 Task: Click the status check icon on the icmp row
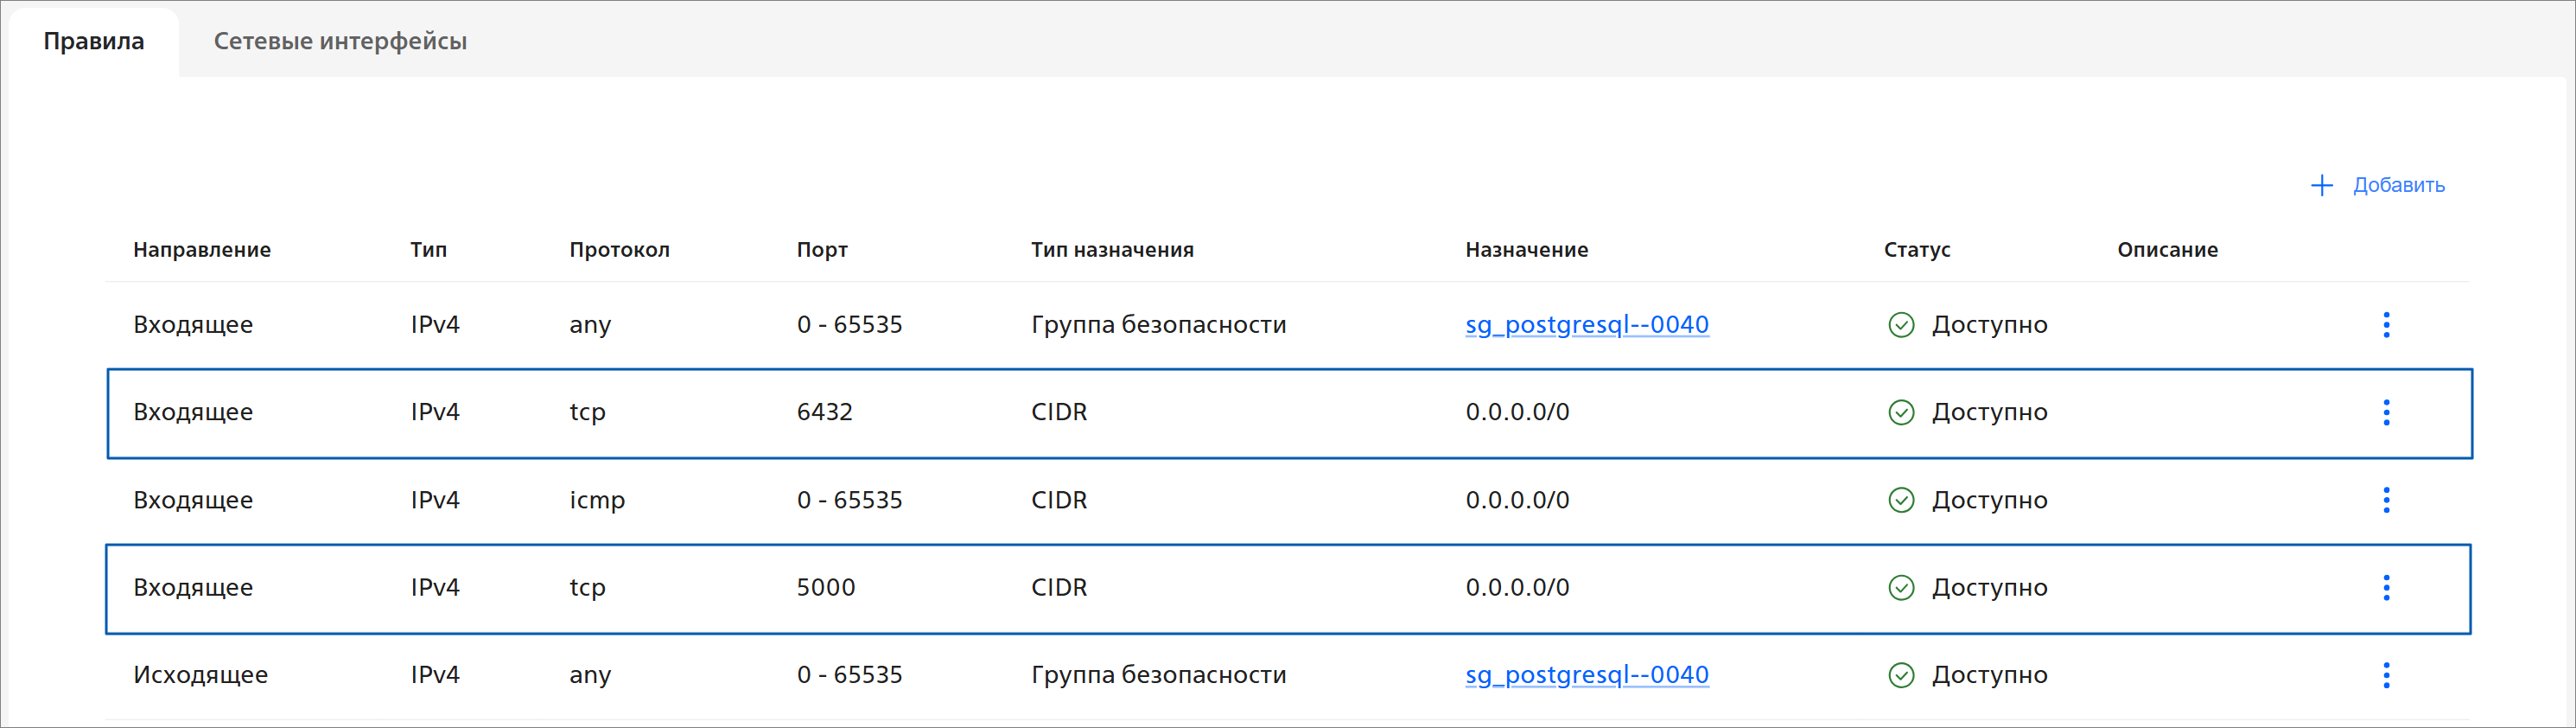(x=1901, y=500)
